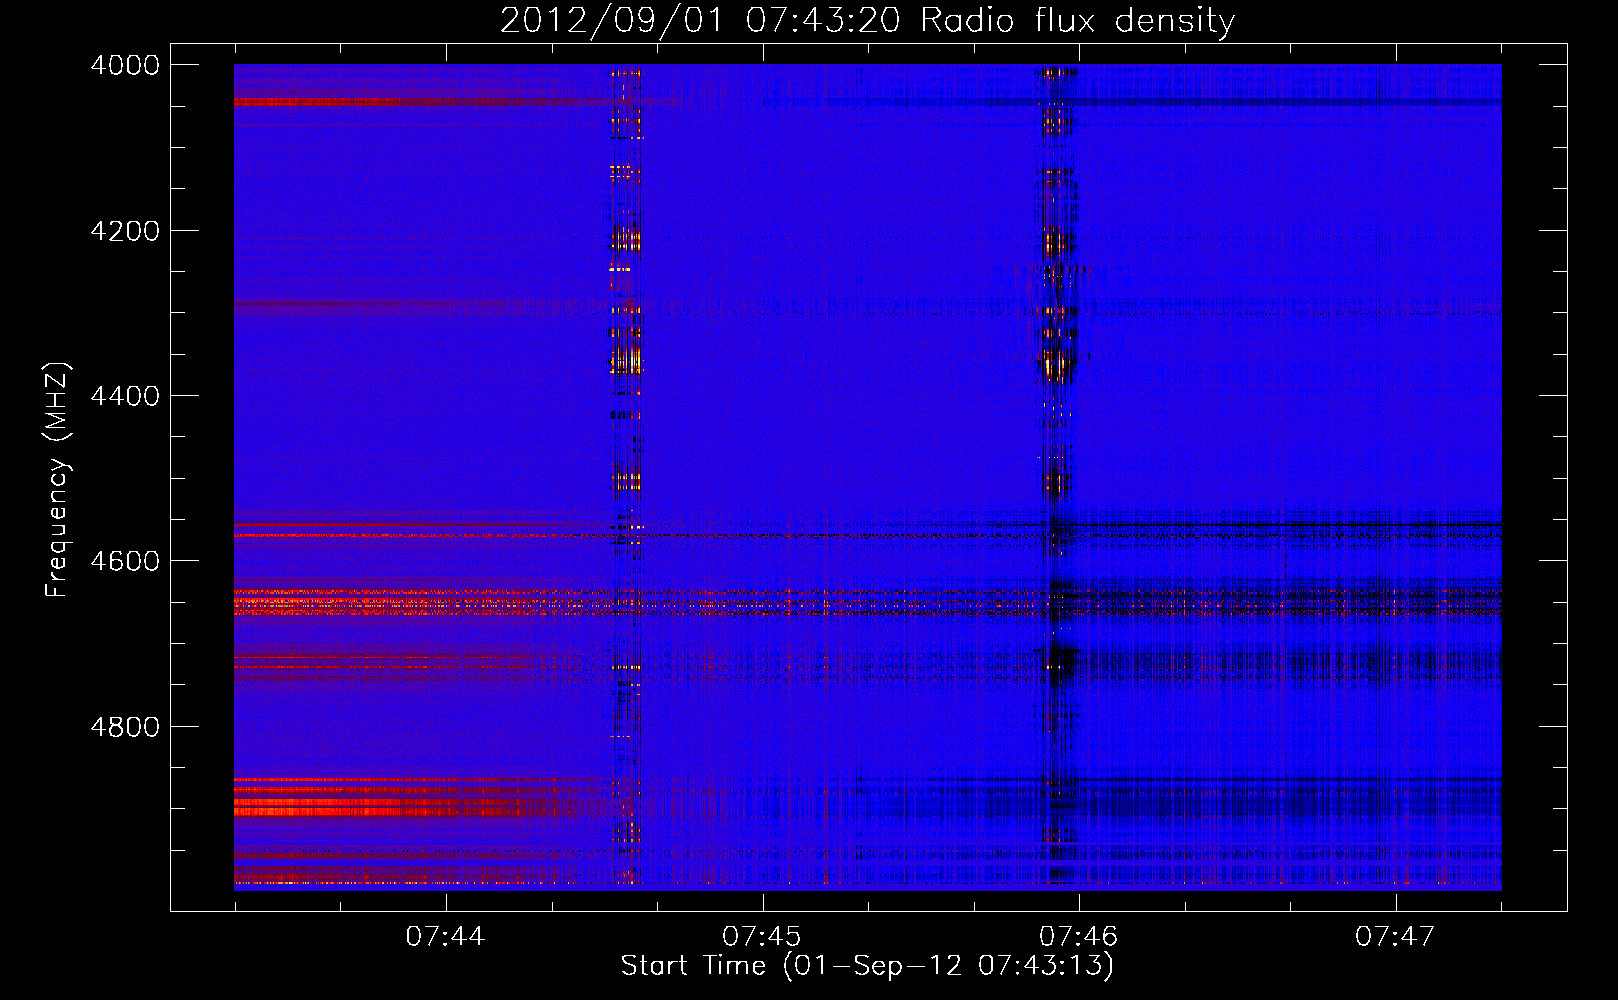The image size is (1618, 1000).
Task: Click the 4400 frequency tick label
Action: click(x=125, y=396)
